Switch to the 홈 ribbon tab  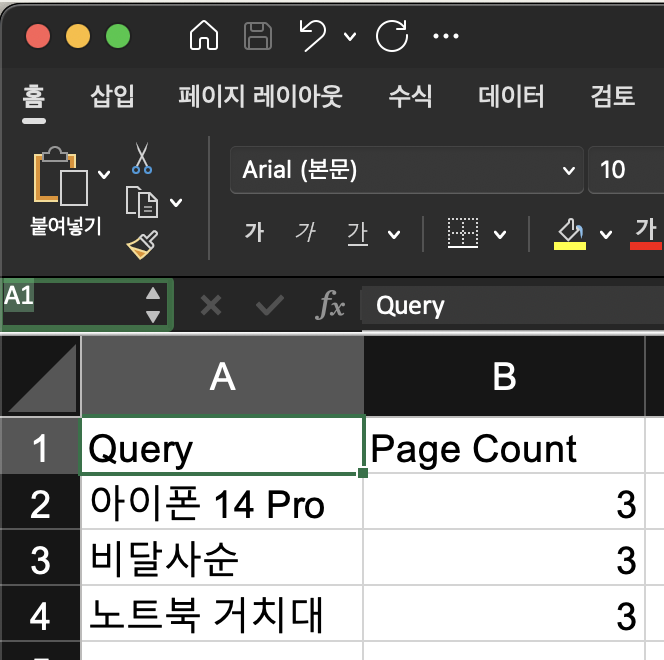[x=34, y=96]
